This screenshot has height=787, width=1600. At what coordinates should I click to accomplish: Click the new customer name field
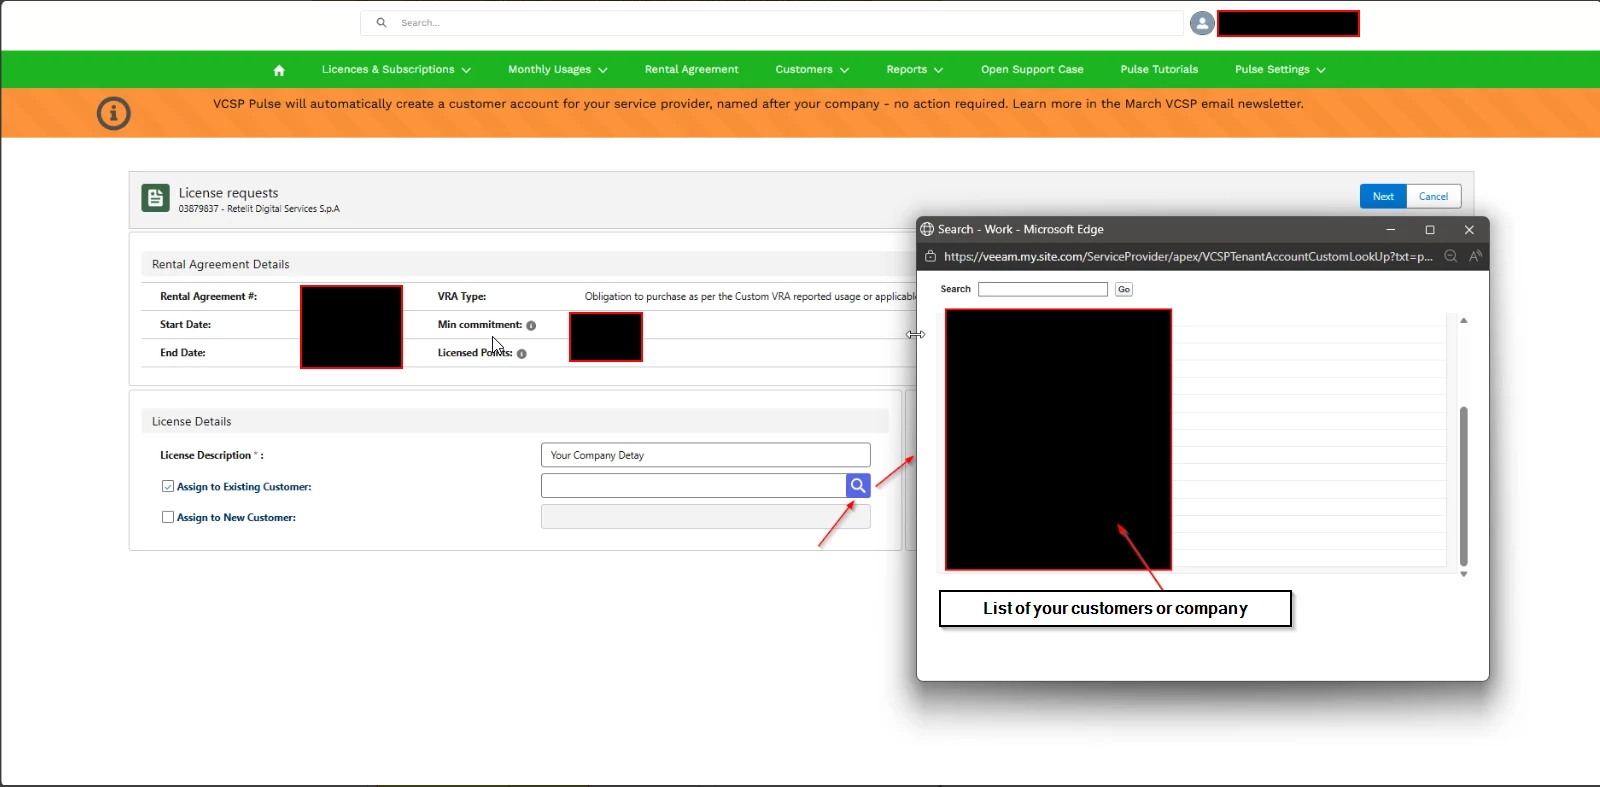[706, 517]
